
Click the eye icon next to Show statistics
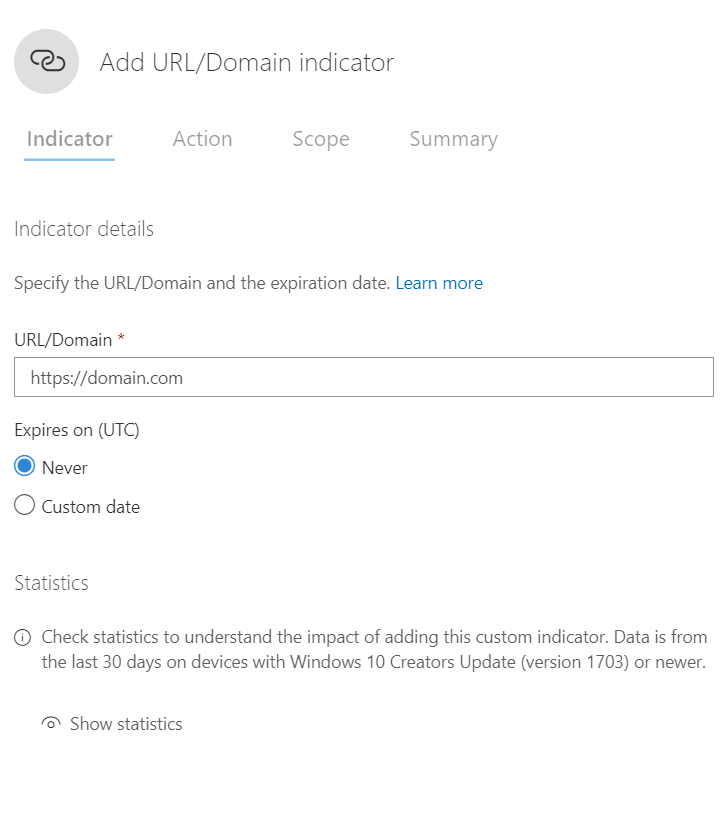click(x=51, y=723)
